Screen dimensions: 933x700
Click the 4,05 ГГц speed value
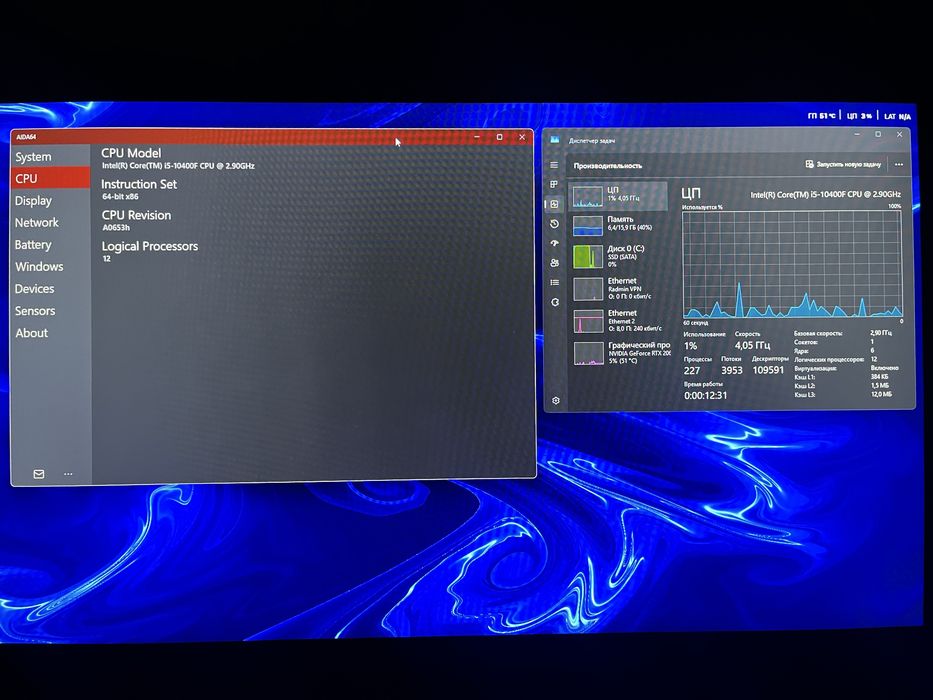click(752, 345)
